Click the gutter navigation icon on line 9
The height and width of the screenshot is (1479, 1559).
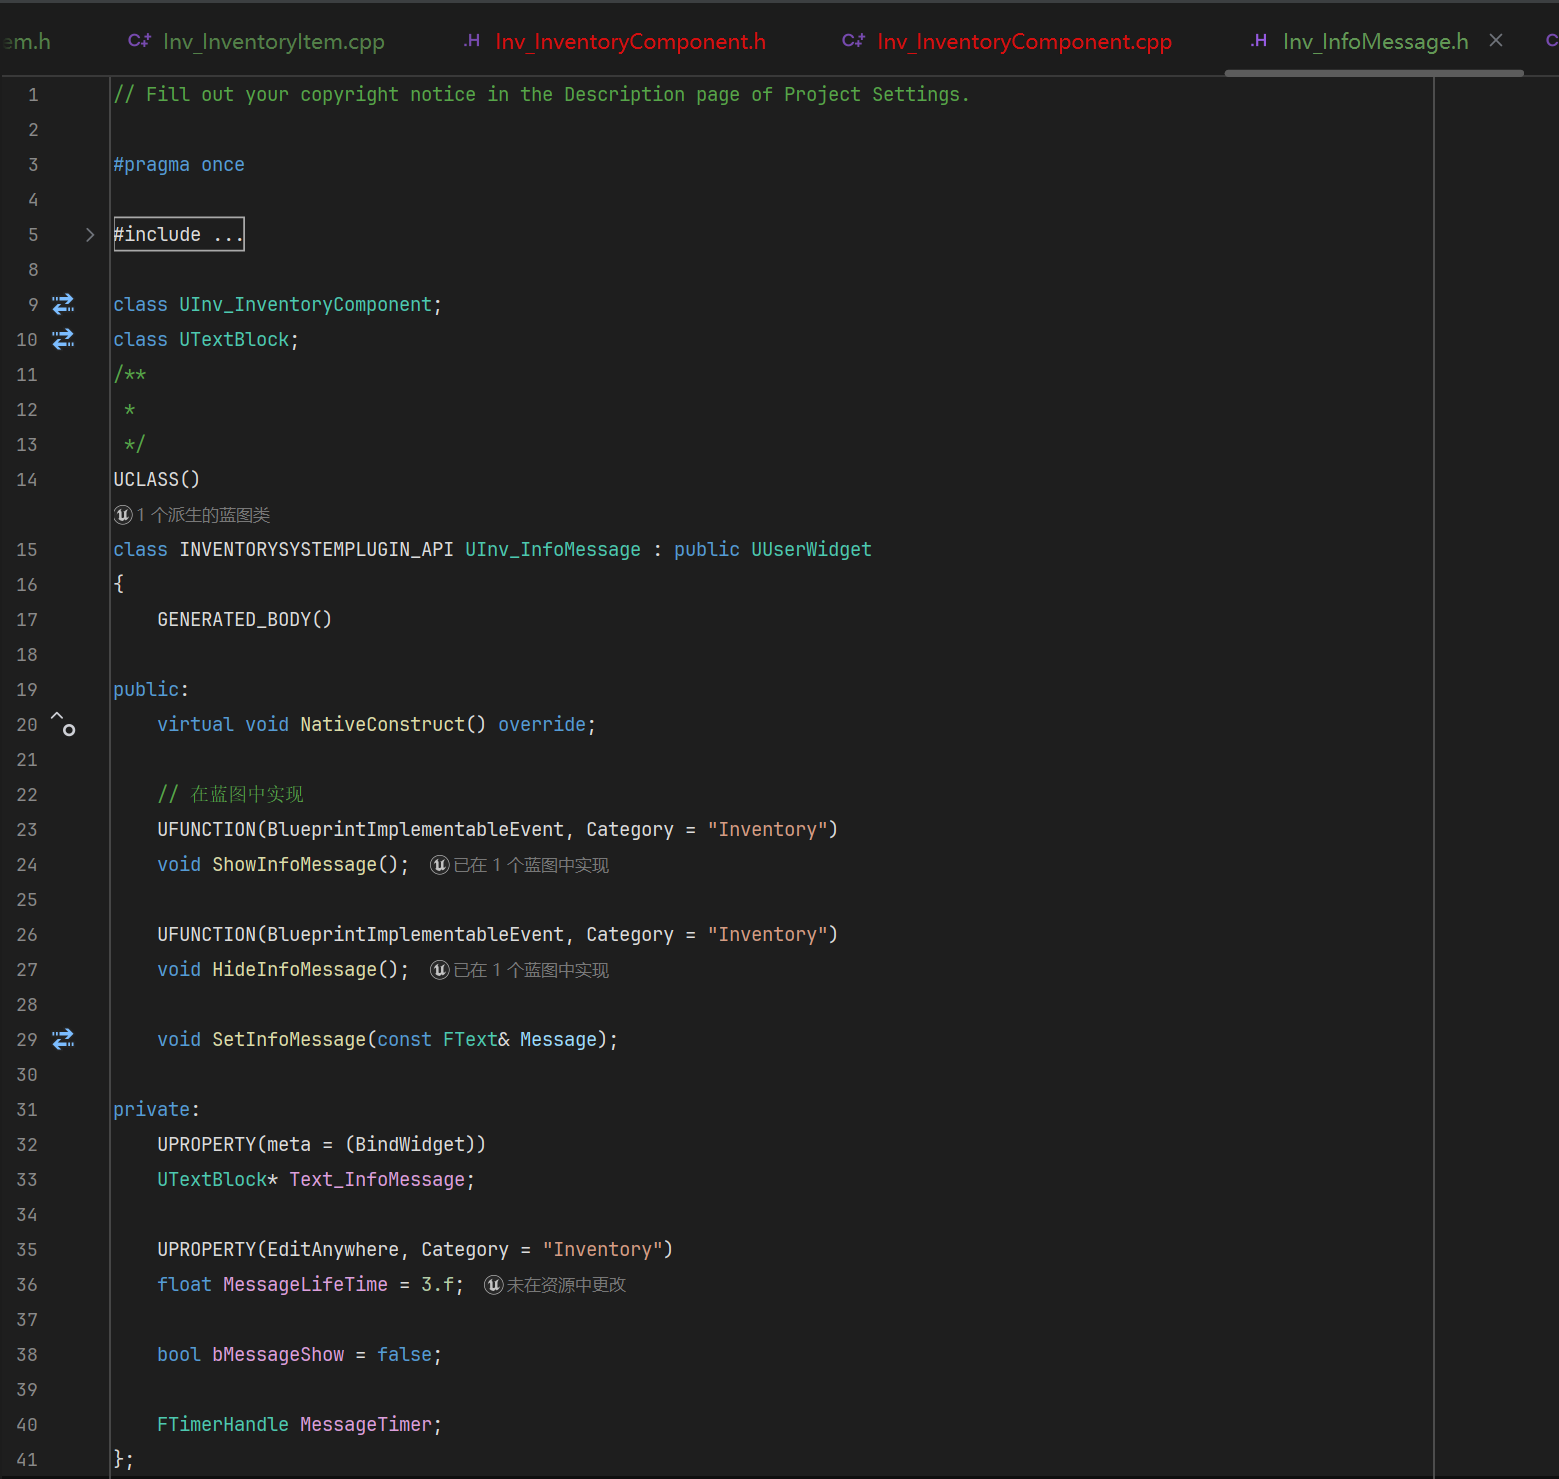click(63, 304)
